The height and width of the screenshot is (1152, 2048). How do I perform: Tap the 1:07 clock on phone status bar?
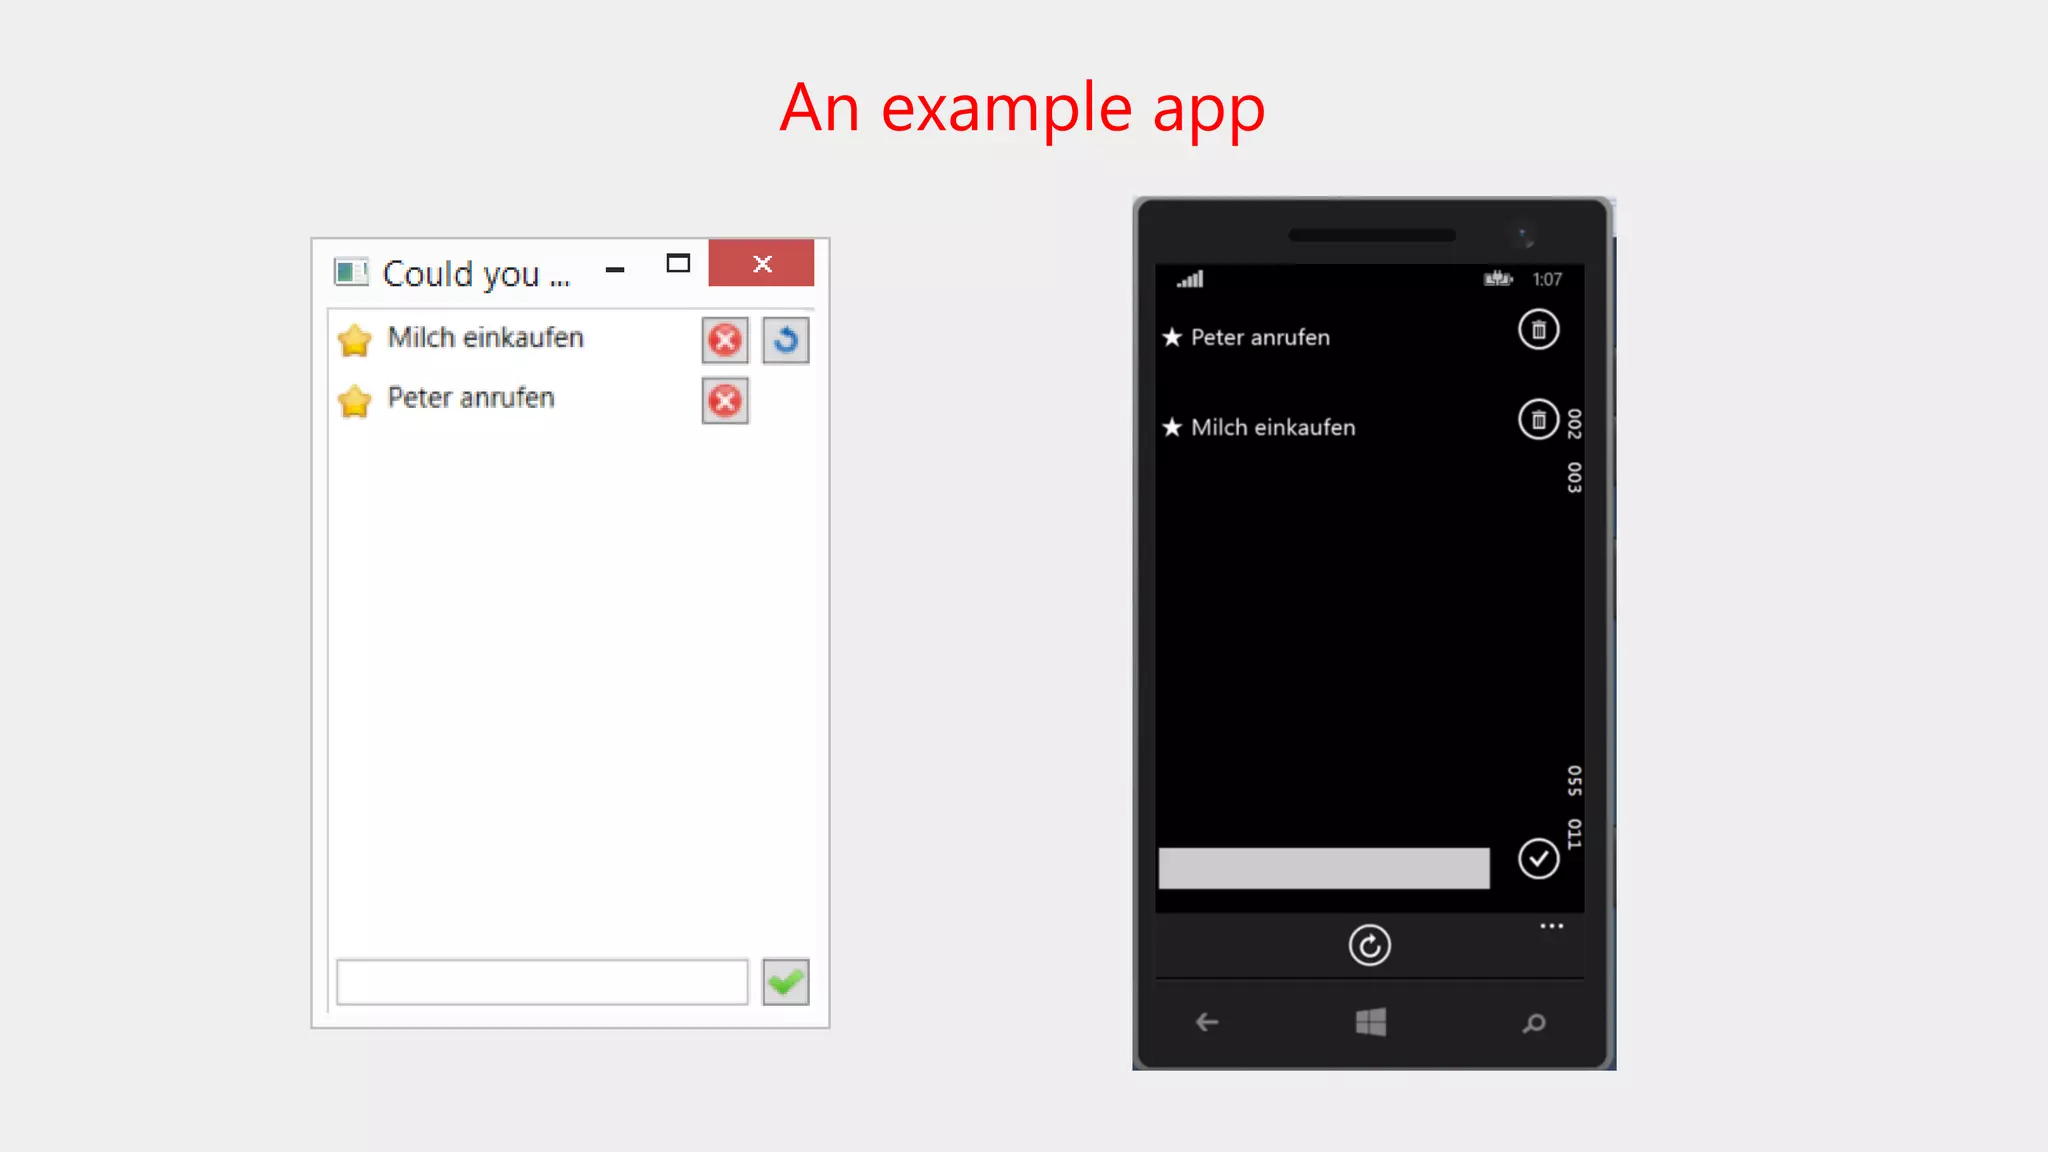point(1547,279)
